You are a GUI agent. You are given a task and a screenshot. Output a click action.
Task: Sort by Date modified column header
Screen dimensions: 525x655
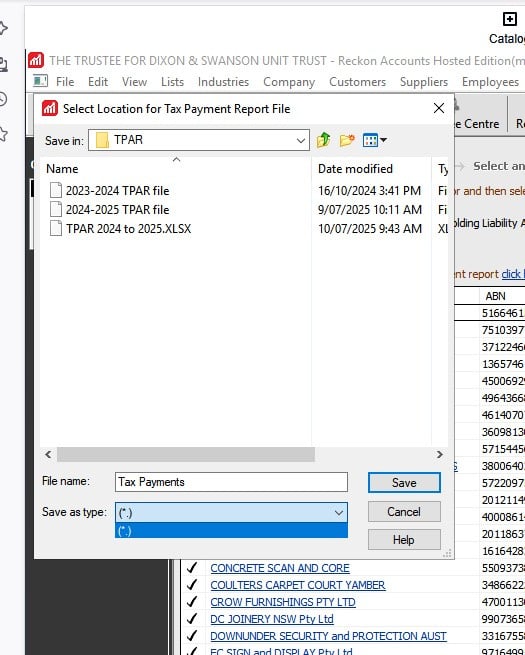(x=355, y=169)
